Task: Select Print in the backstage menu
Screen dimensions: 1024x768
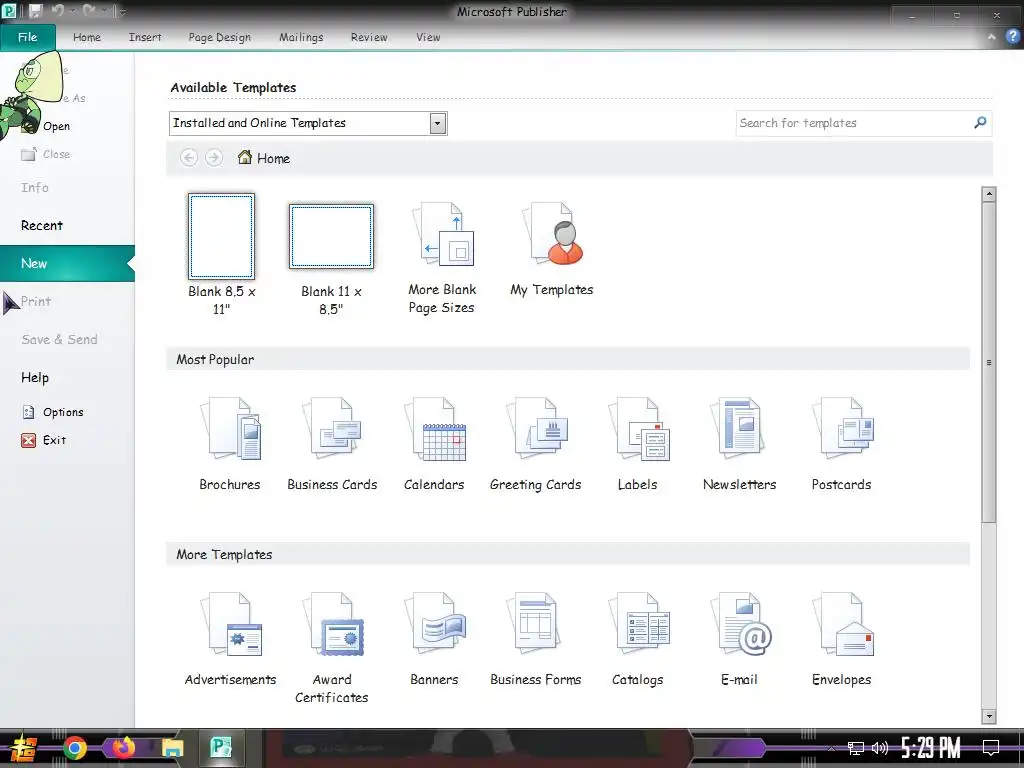Action: (x=35, y=301)
